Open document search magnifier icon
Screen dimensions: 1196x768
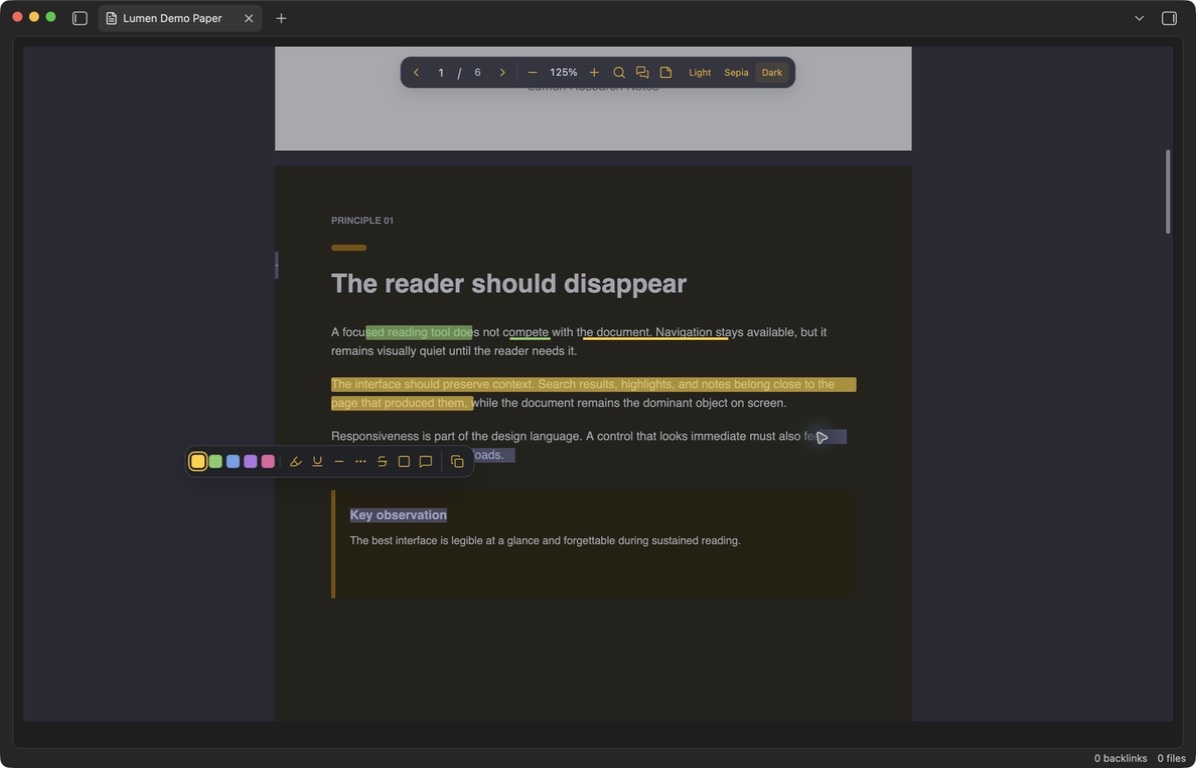click(619, 72)
